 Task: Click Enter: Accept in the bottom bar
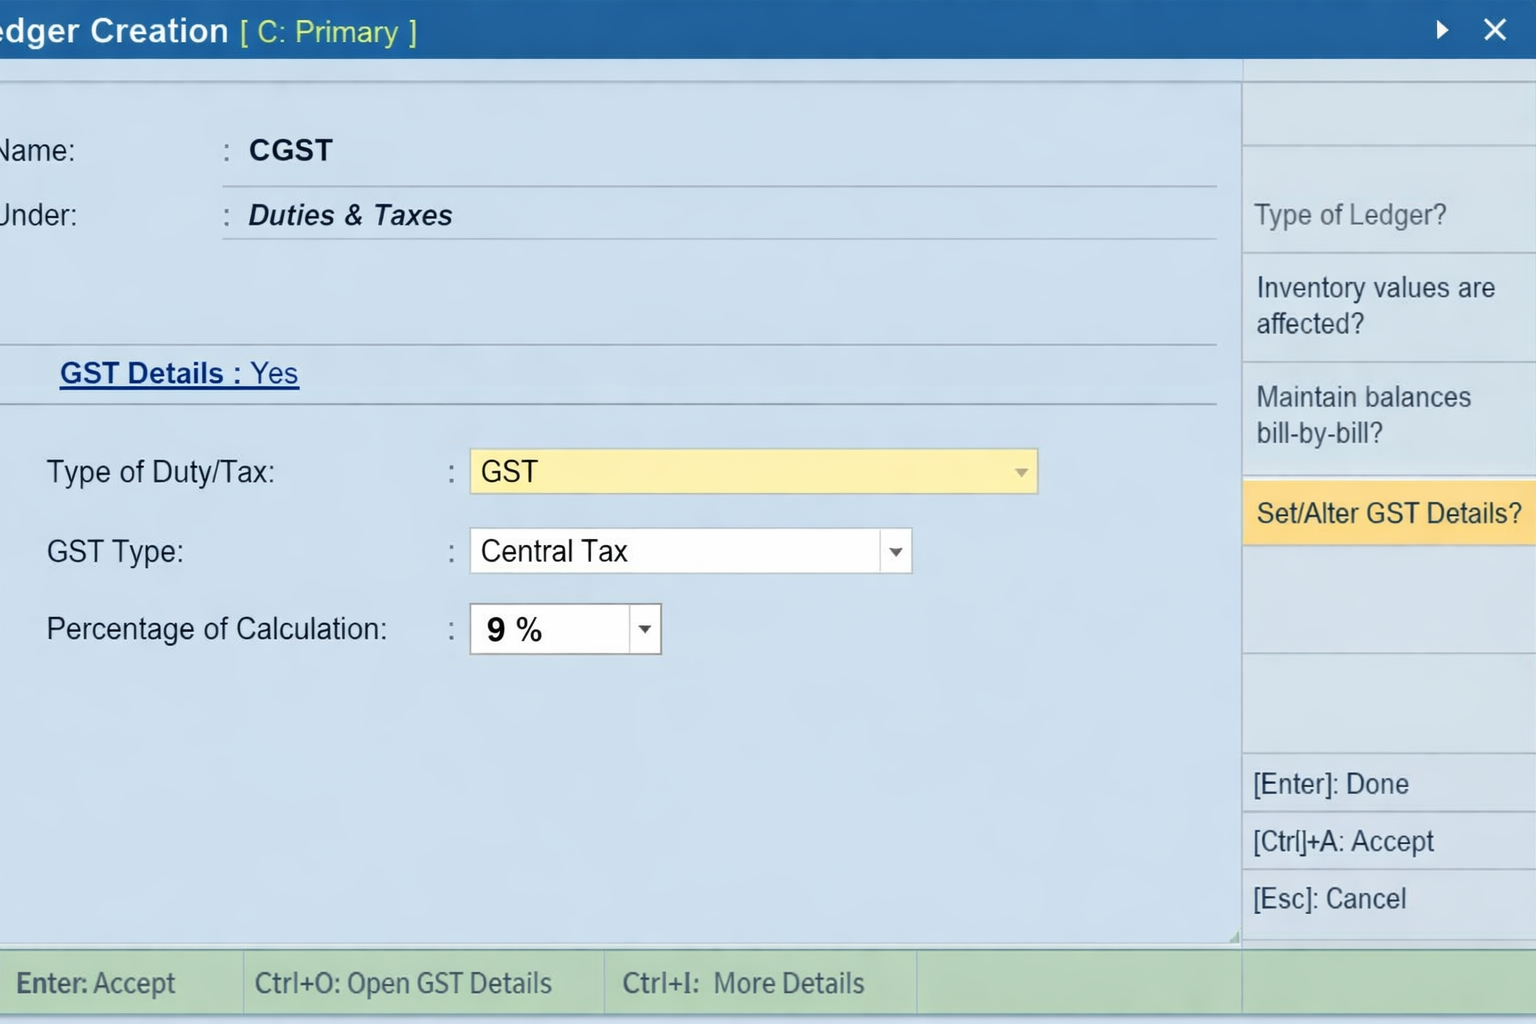coord(97,983)
